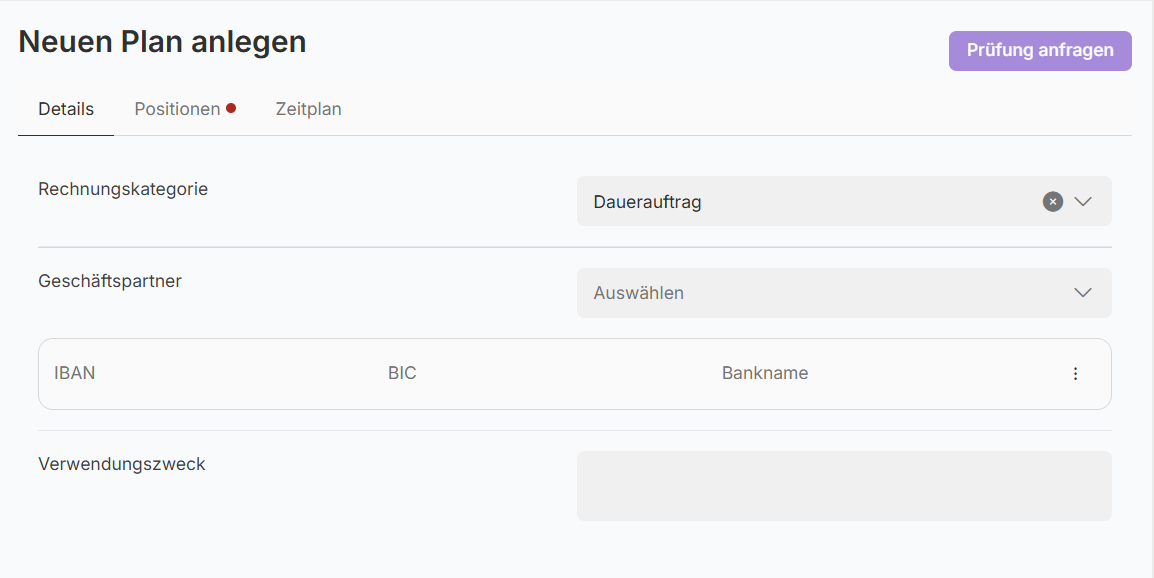This screenshot has width=1154, height=578.
Task: Click the Neuen Plan anlegen heading
Action: pos(162,42)
